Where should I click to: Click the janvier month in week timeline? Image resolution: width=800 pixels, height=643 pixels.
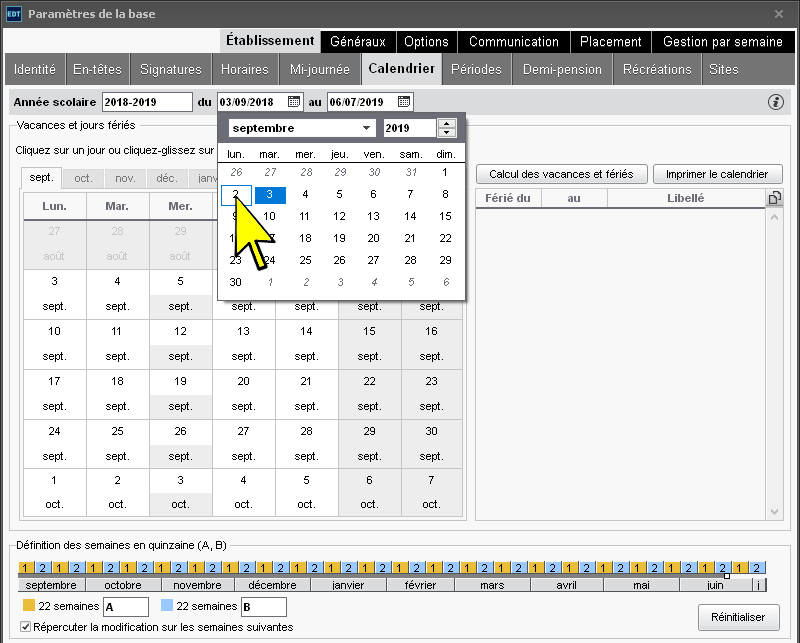tap(348, 585)
